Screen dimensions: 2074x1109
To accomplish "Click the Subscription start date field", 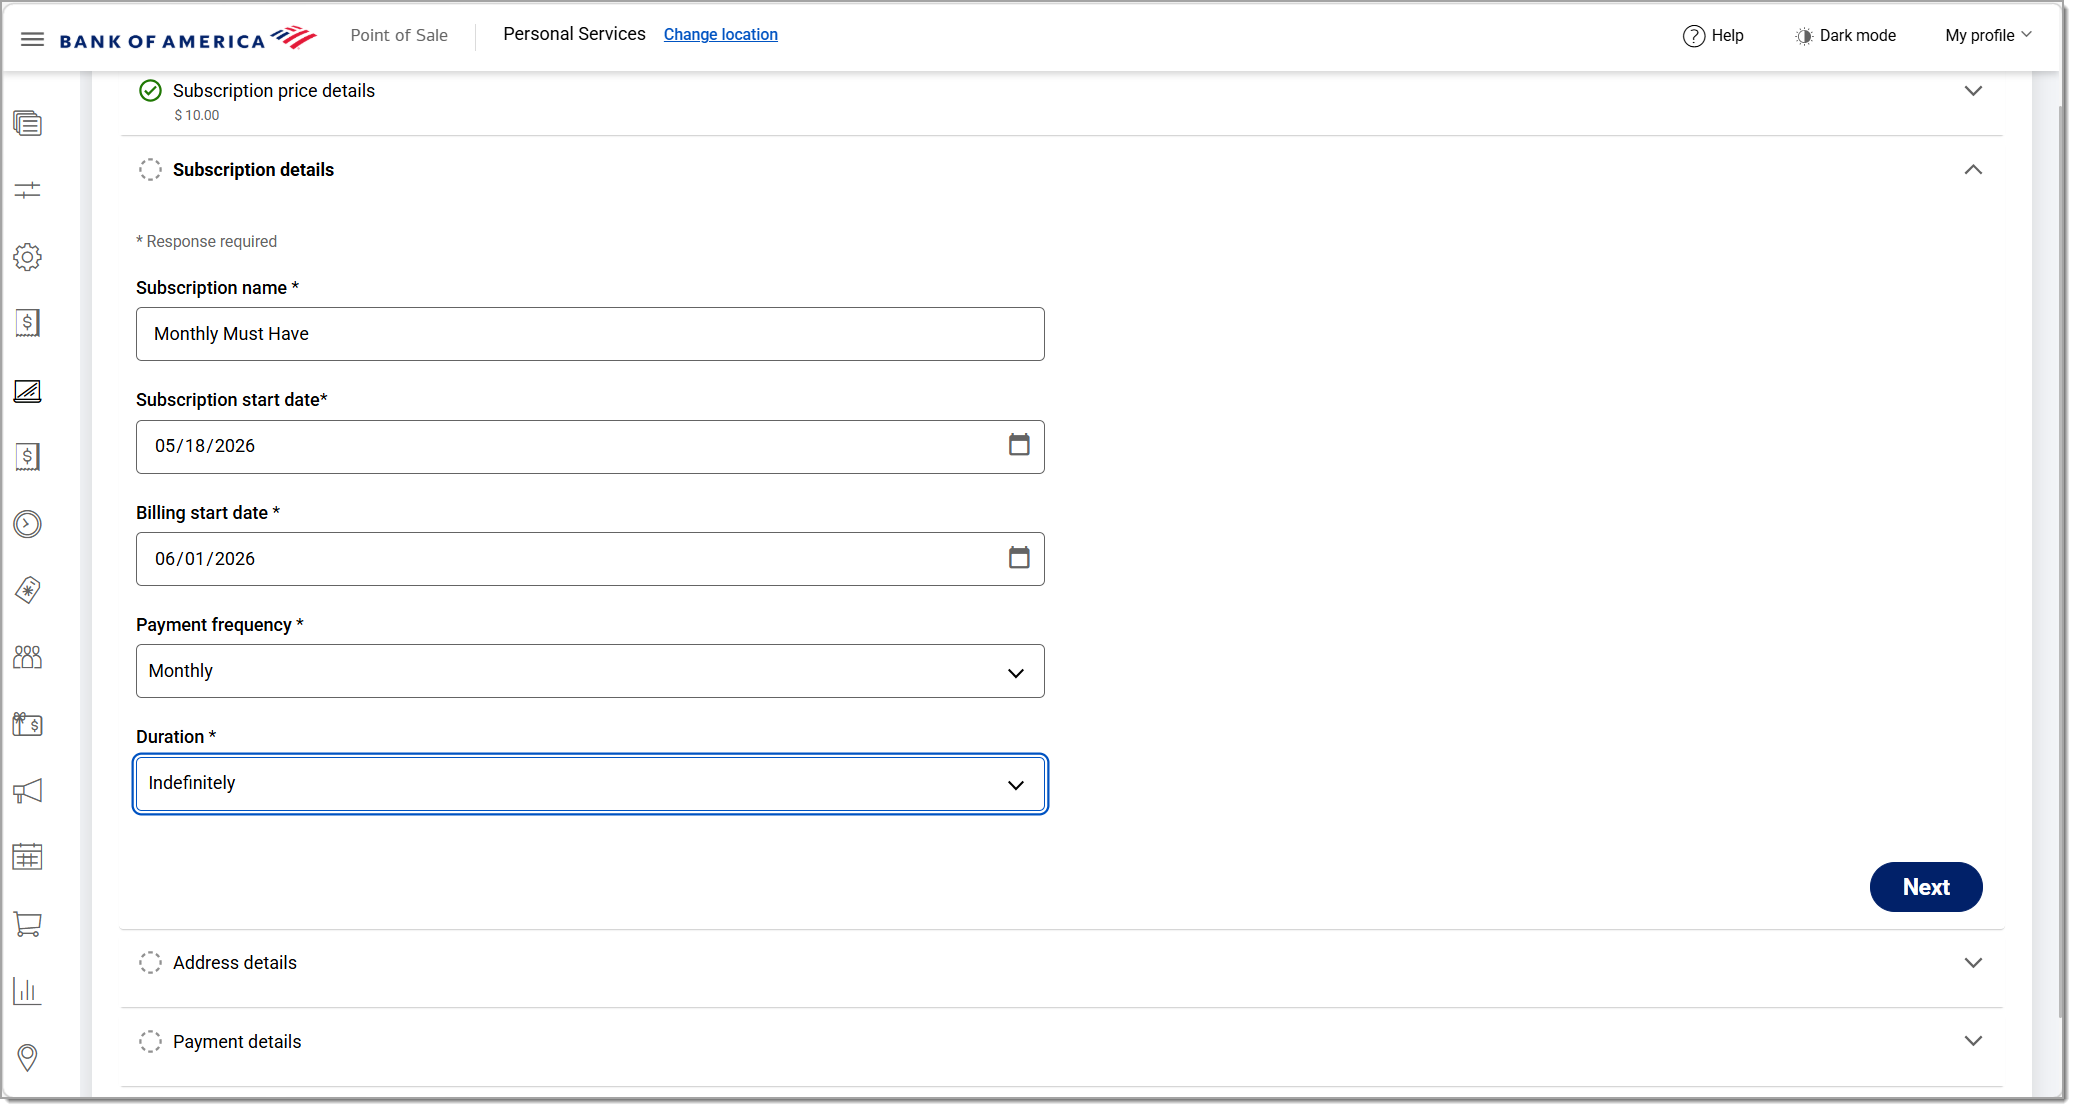I will click(590, 447).
